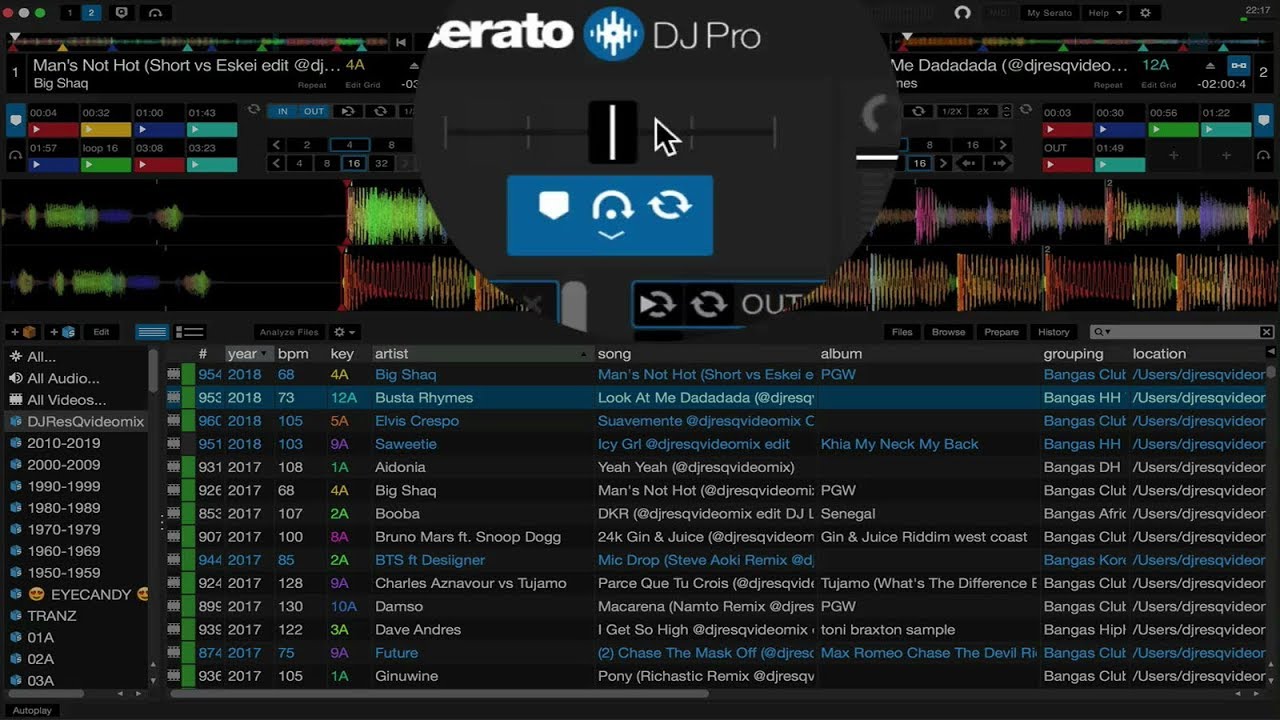Show cue points tab on deck 2
1280x720 pixels.
(x=1264, y=122)
